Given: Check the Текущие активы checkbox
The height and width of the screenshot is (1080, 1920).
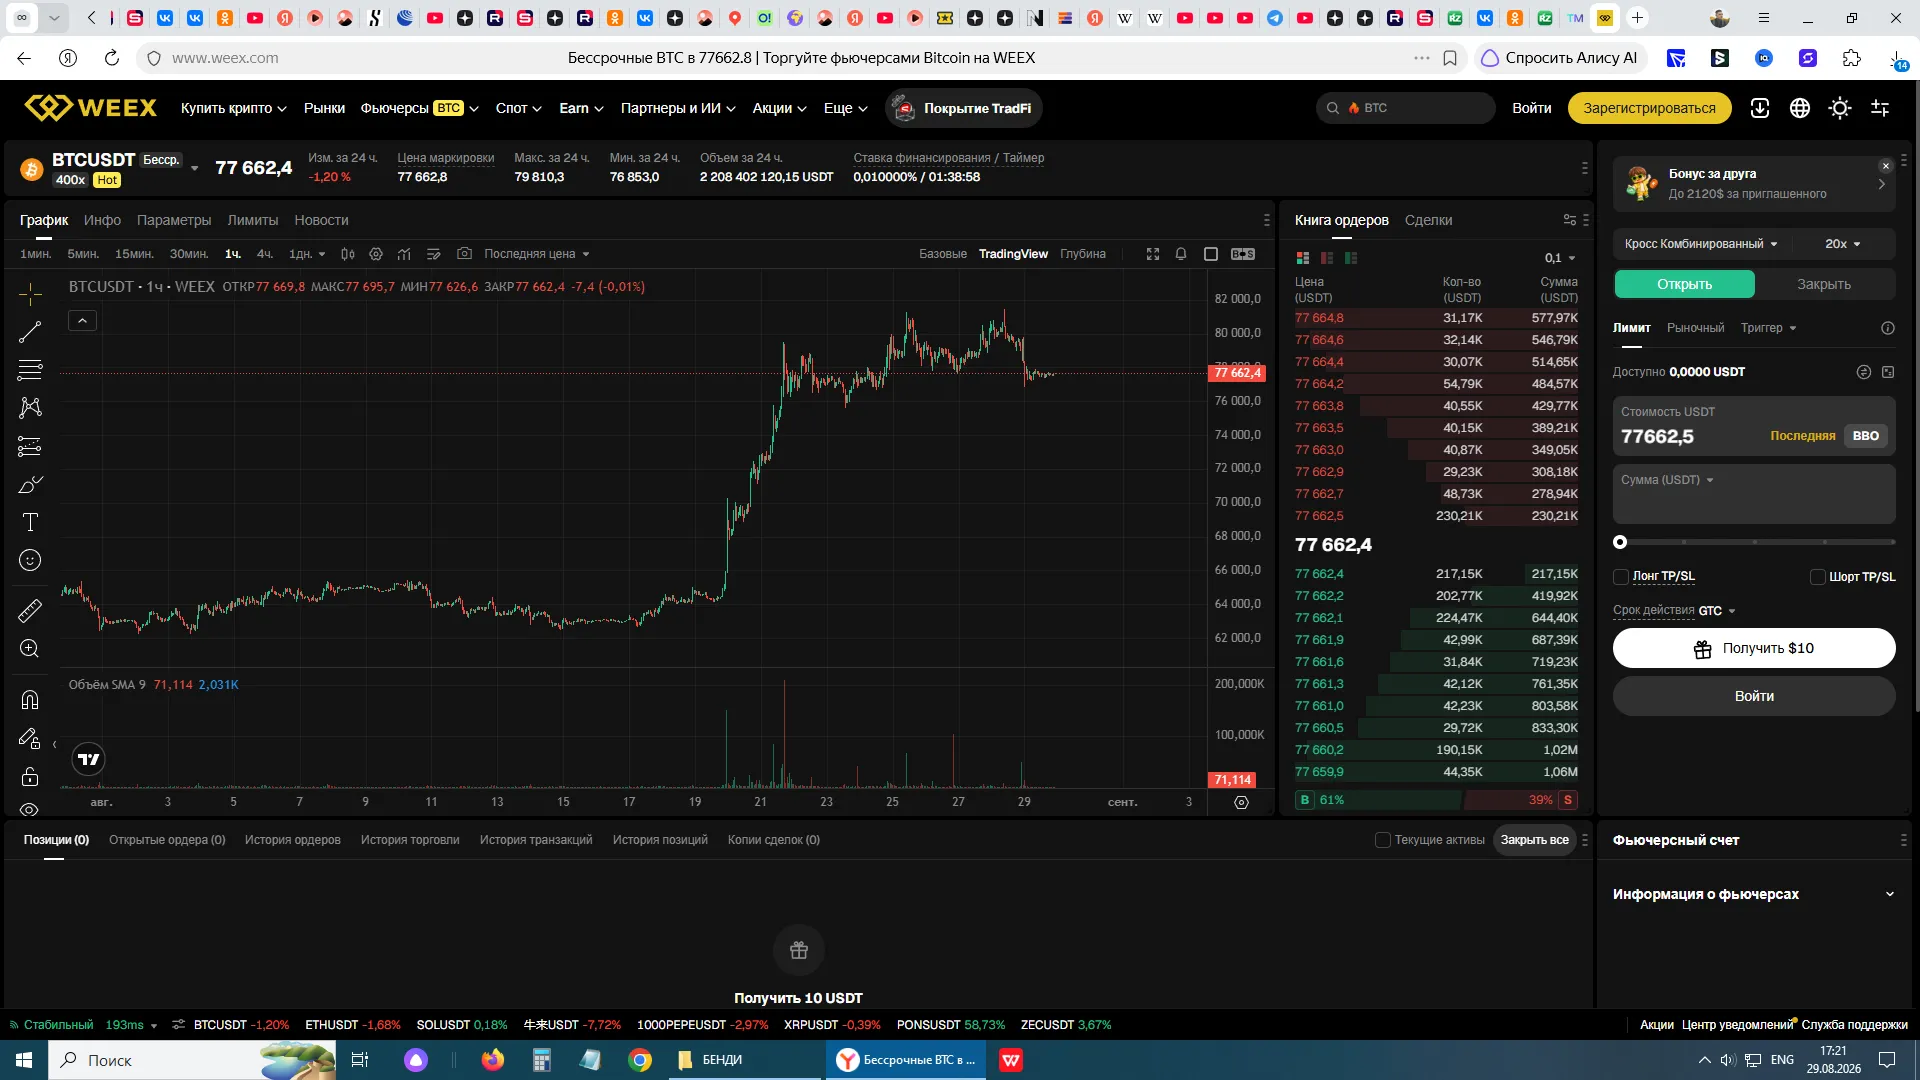Looking at the screenshot, I should 1383,840.
